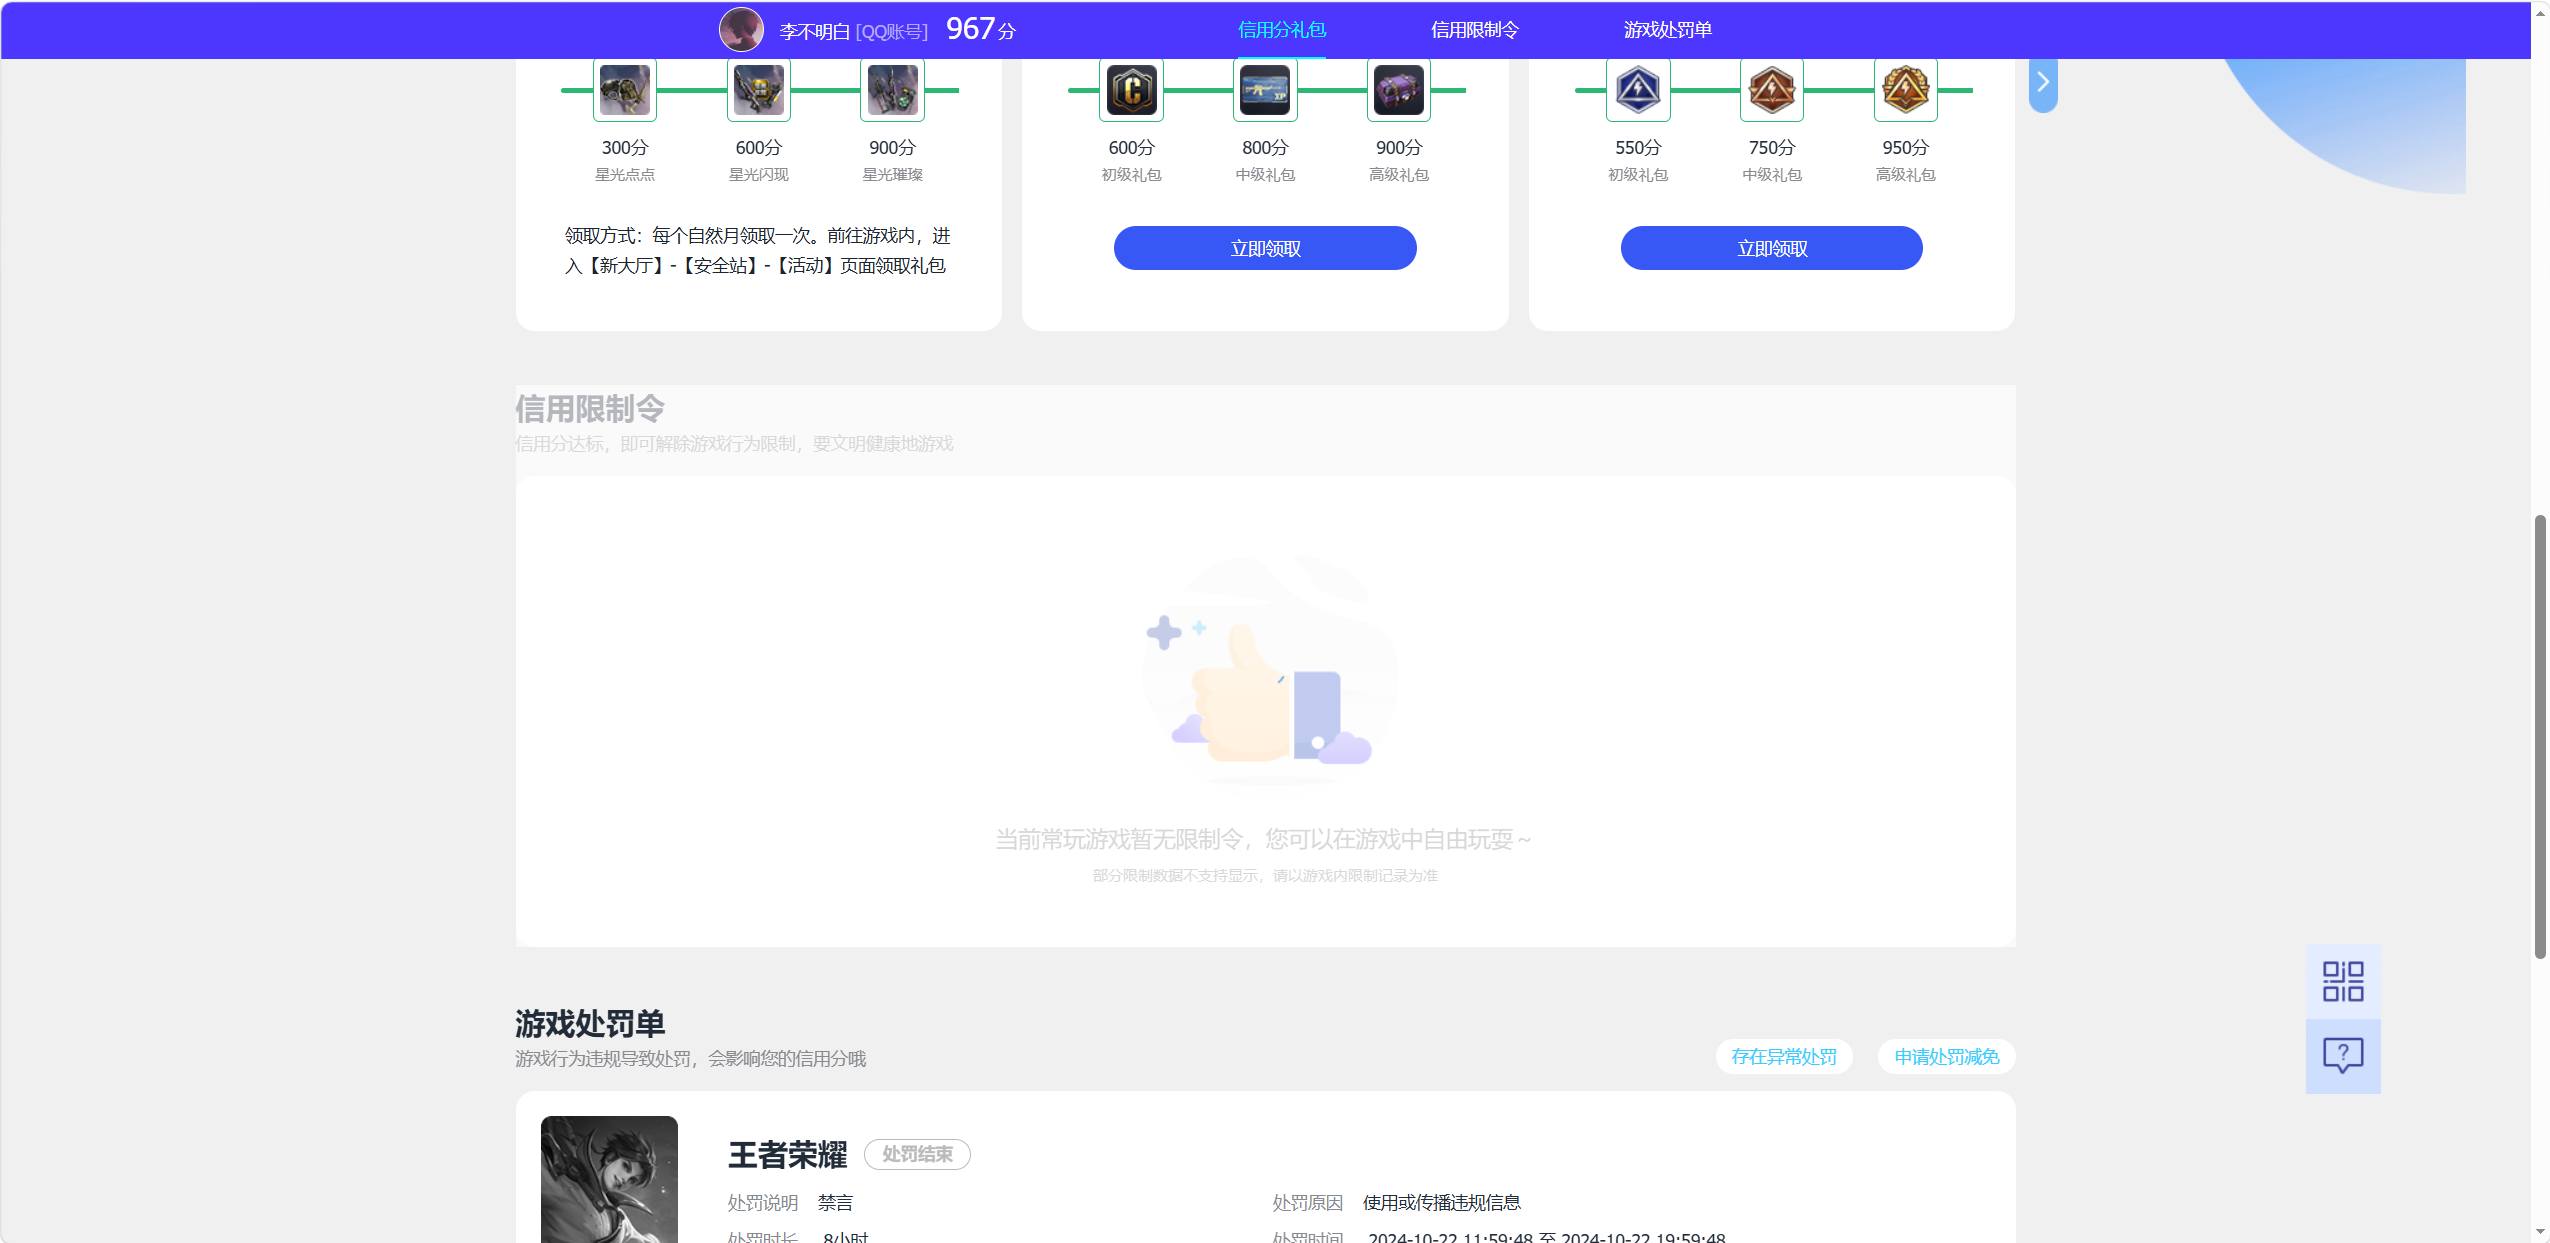The image size is (2550, 1243).
Task: Click the text 使用或传播违规信息
Action: point(1441,1202)
